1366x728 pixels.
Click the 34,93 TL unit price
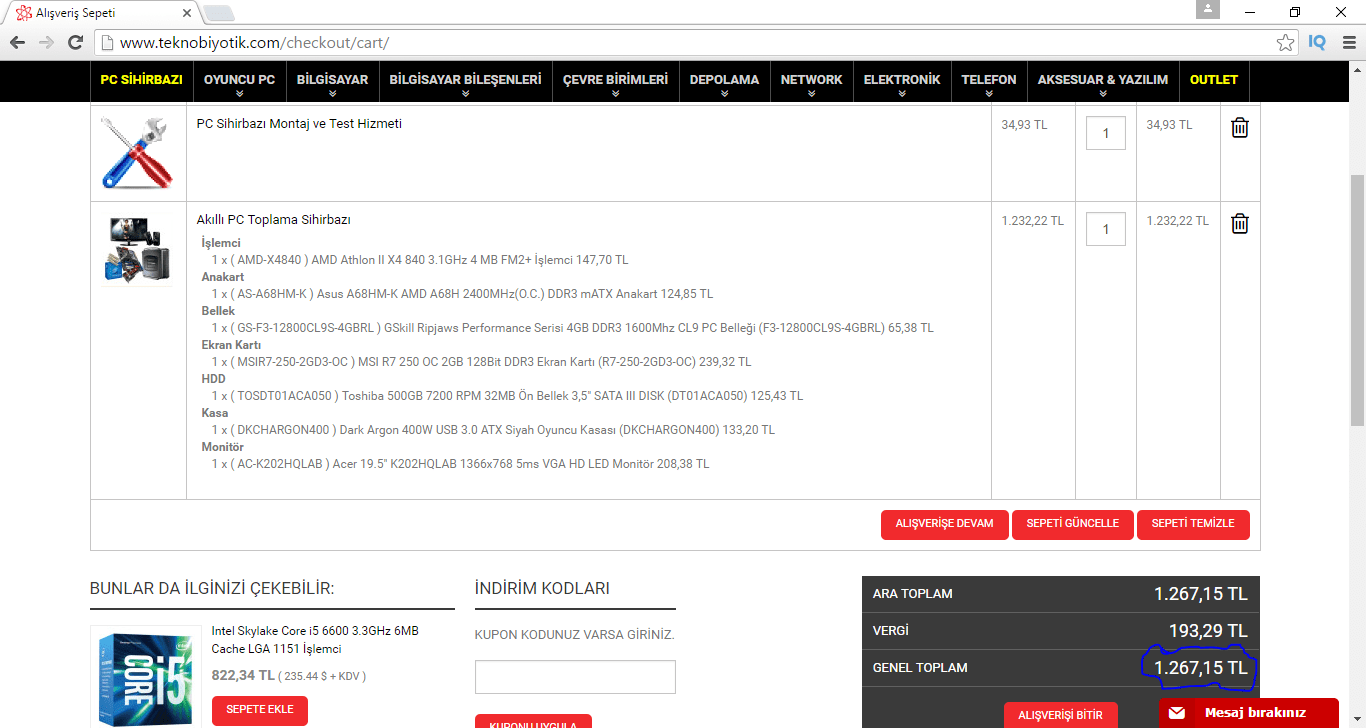click(x=1024, y=125)
